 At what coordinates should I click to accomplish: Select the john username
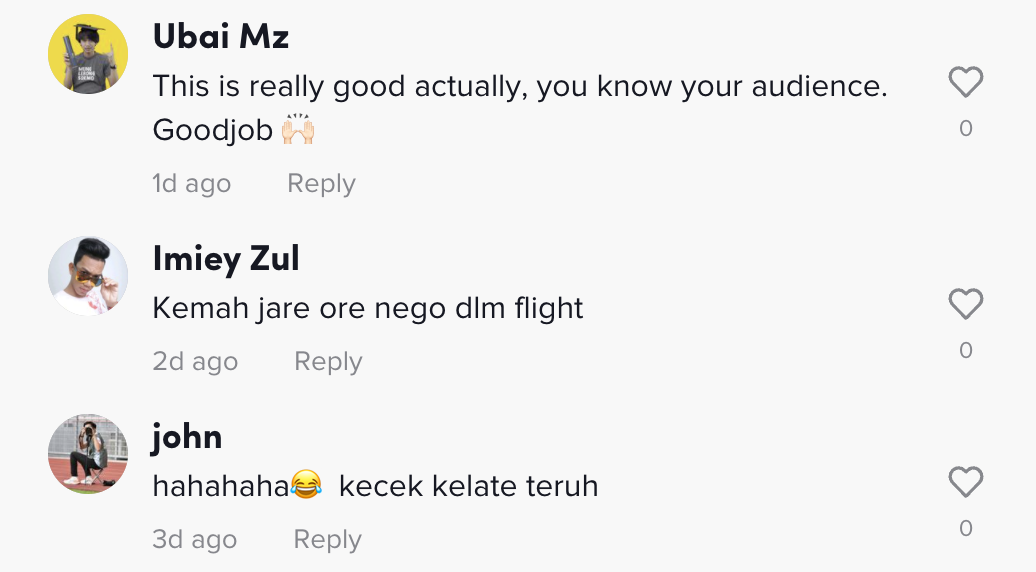[187, 437]
